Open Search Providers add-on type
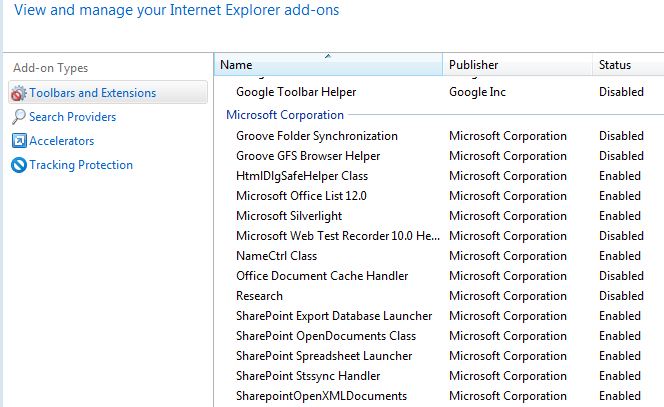 (72, 117)
